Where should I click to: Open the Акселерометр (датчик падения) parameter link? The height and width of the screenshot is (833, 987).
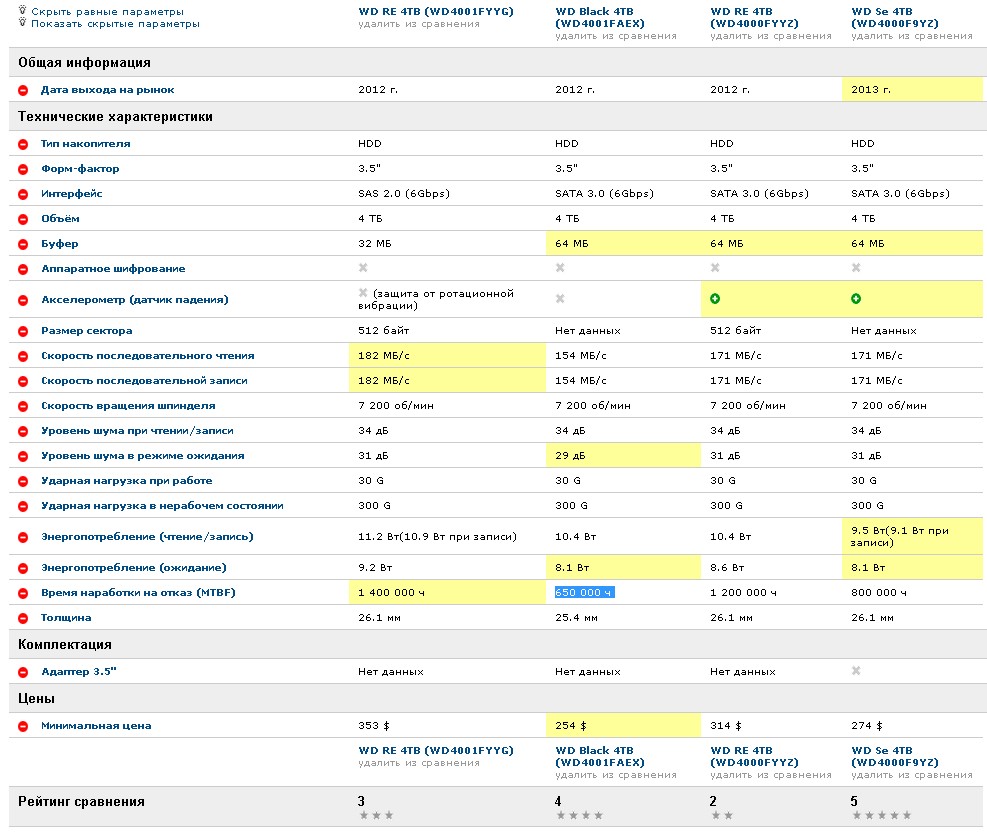point(135,300)
